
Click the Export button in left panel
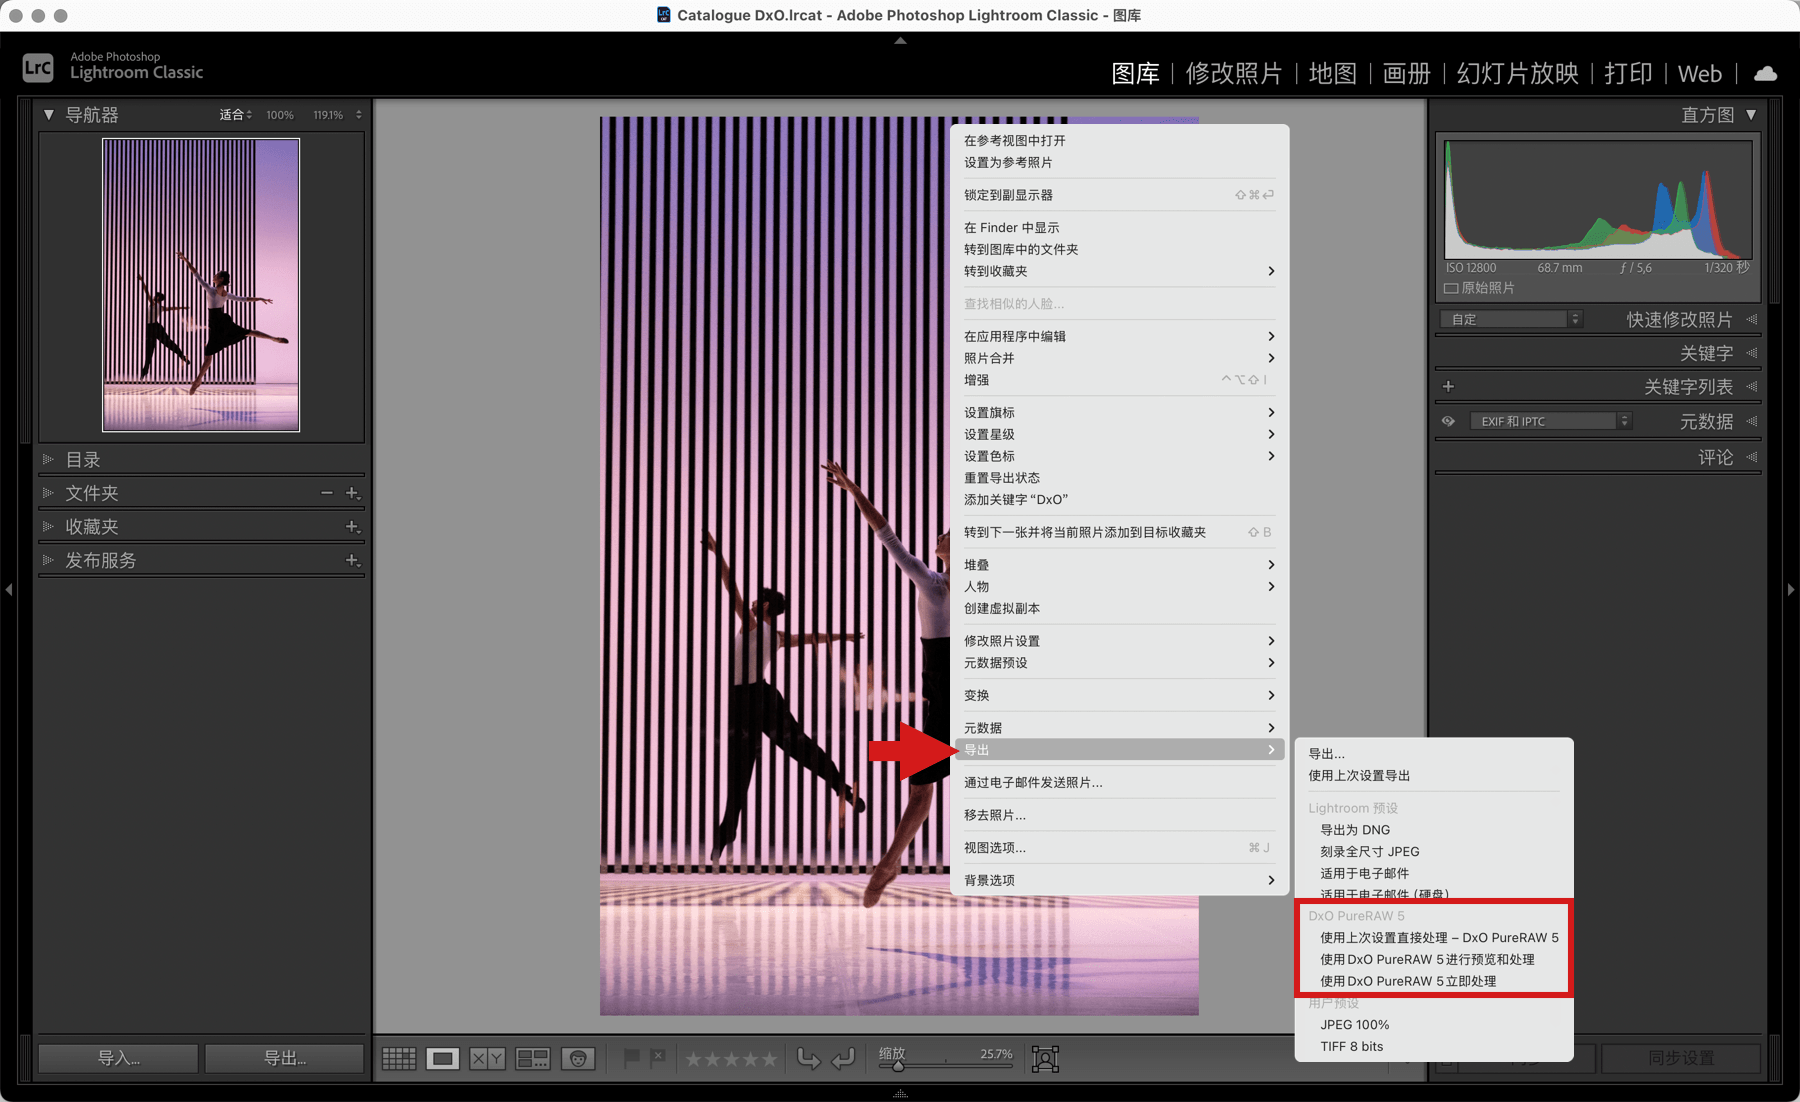[285, 1058]
